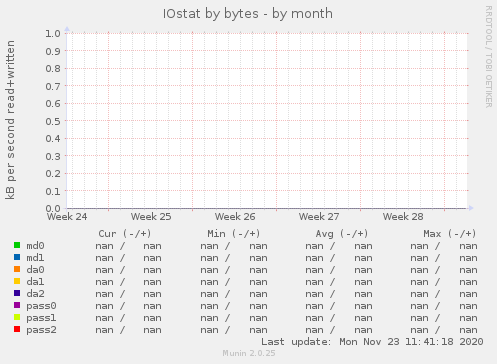Click the purple pass0 color swatch

click(17, 305)
